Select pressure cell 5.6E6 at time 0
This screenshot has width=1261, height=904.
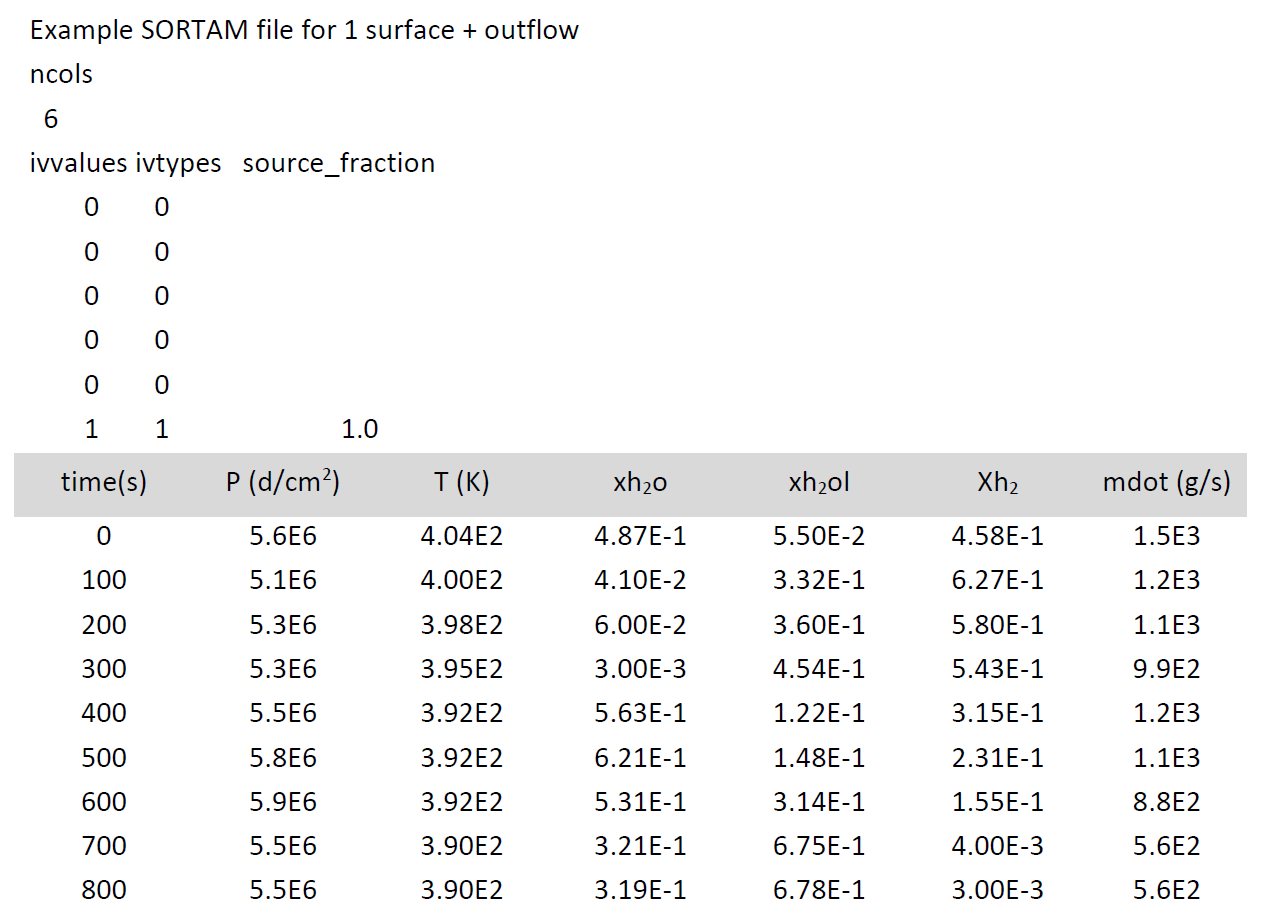point(283,537)
